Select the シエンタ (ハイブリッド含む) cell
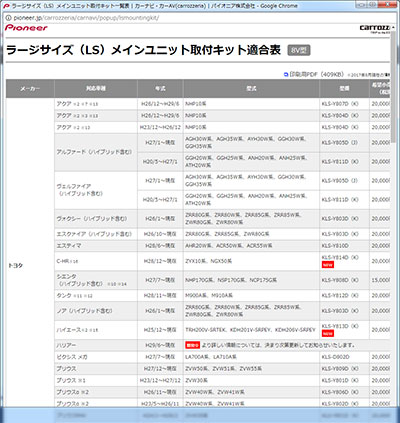The width and height of the screenshot is (400, 423). 96,280
